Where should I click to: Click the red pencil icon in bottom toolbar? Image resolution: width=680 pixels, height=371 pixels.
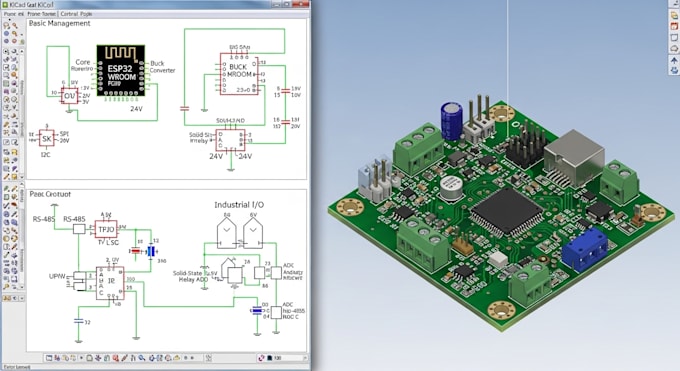pos(124,358)
